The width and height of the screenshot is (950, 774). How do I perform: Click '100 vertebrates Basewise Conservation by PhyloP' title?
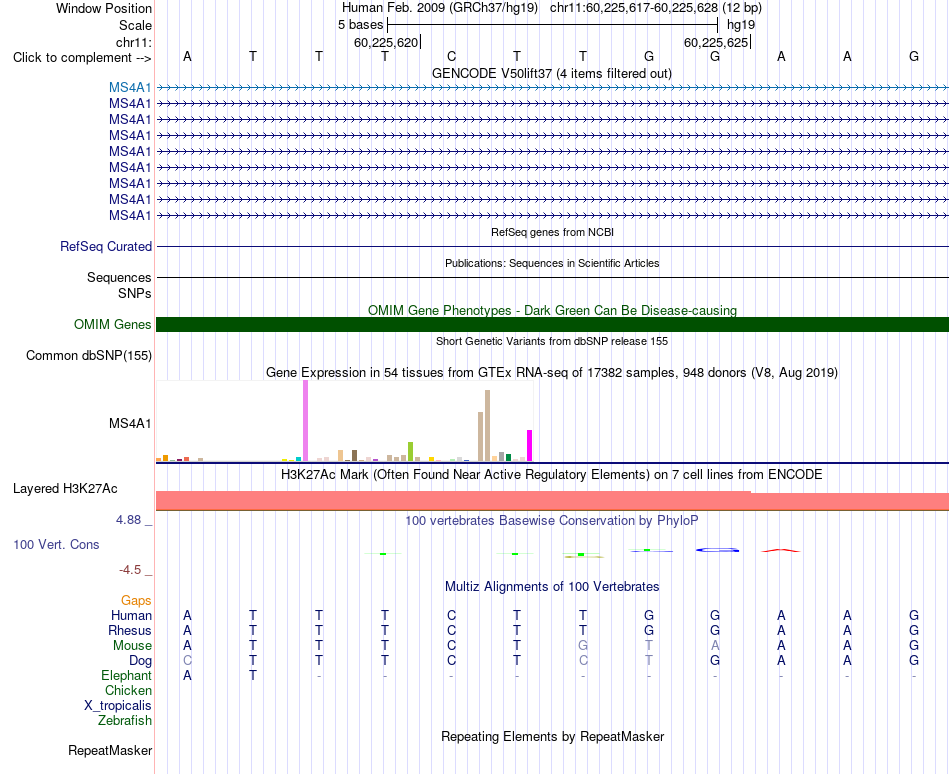coord(552,520)
